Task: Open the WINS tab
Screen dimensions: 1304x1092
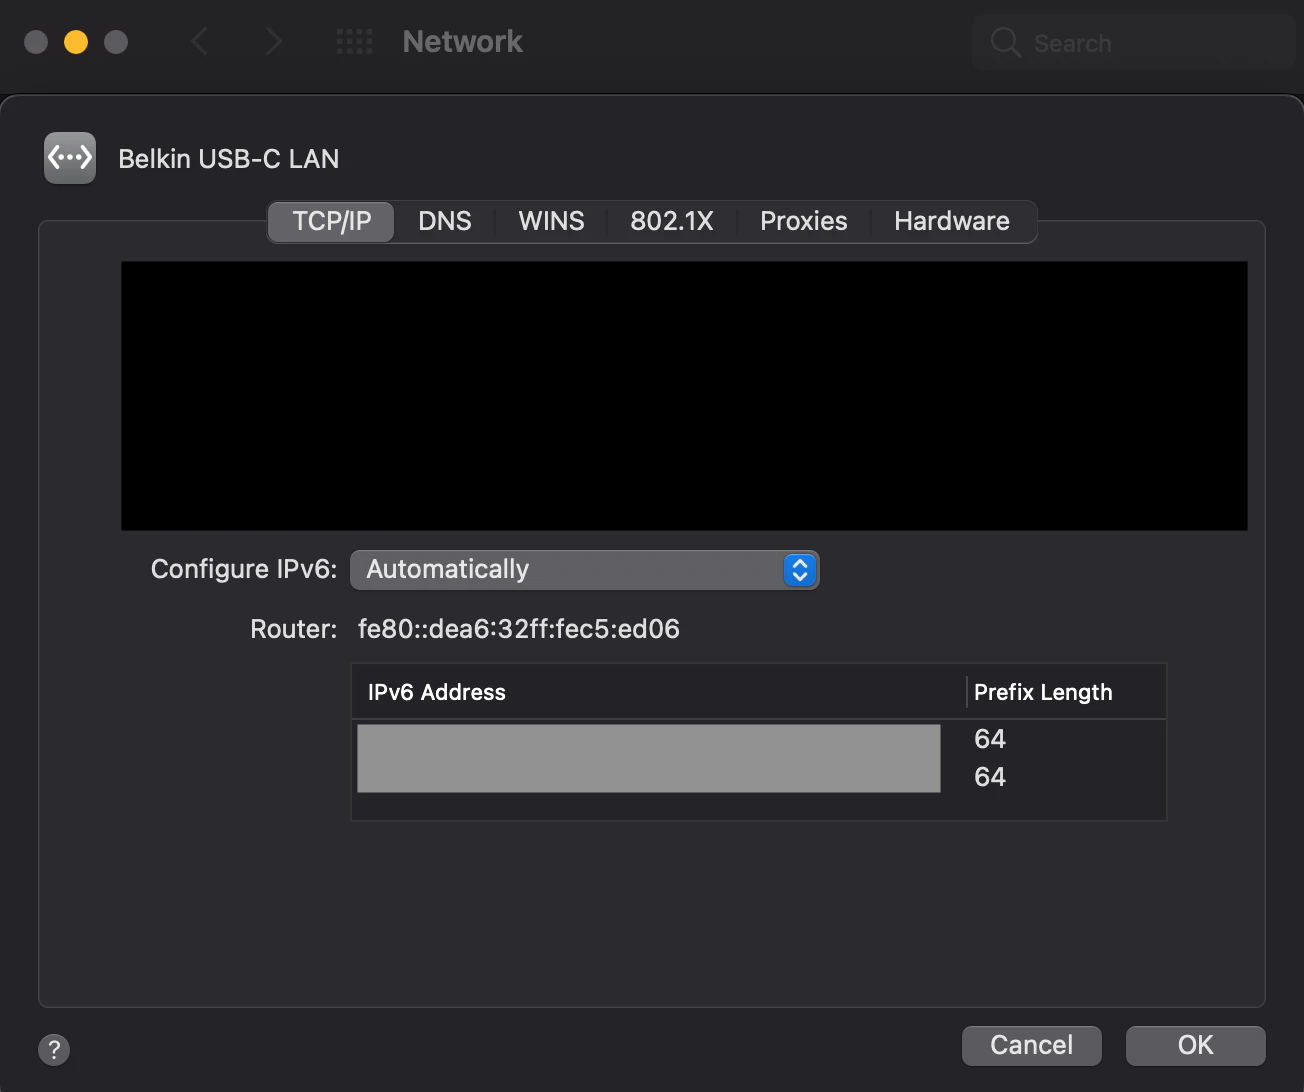Action: coord(551,221)
